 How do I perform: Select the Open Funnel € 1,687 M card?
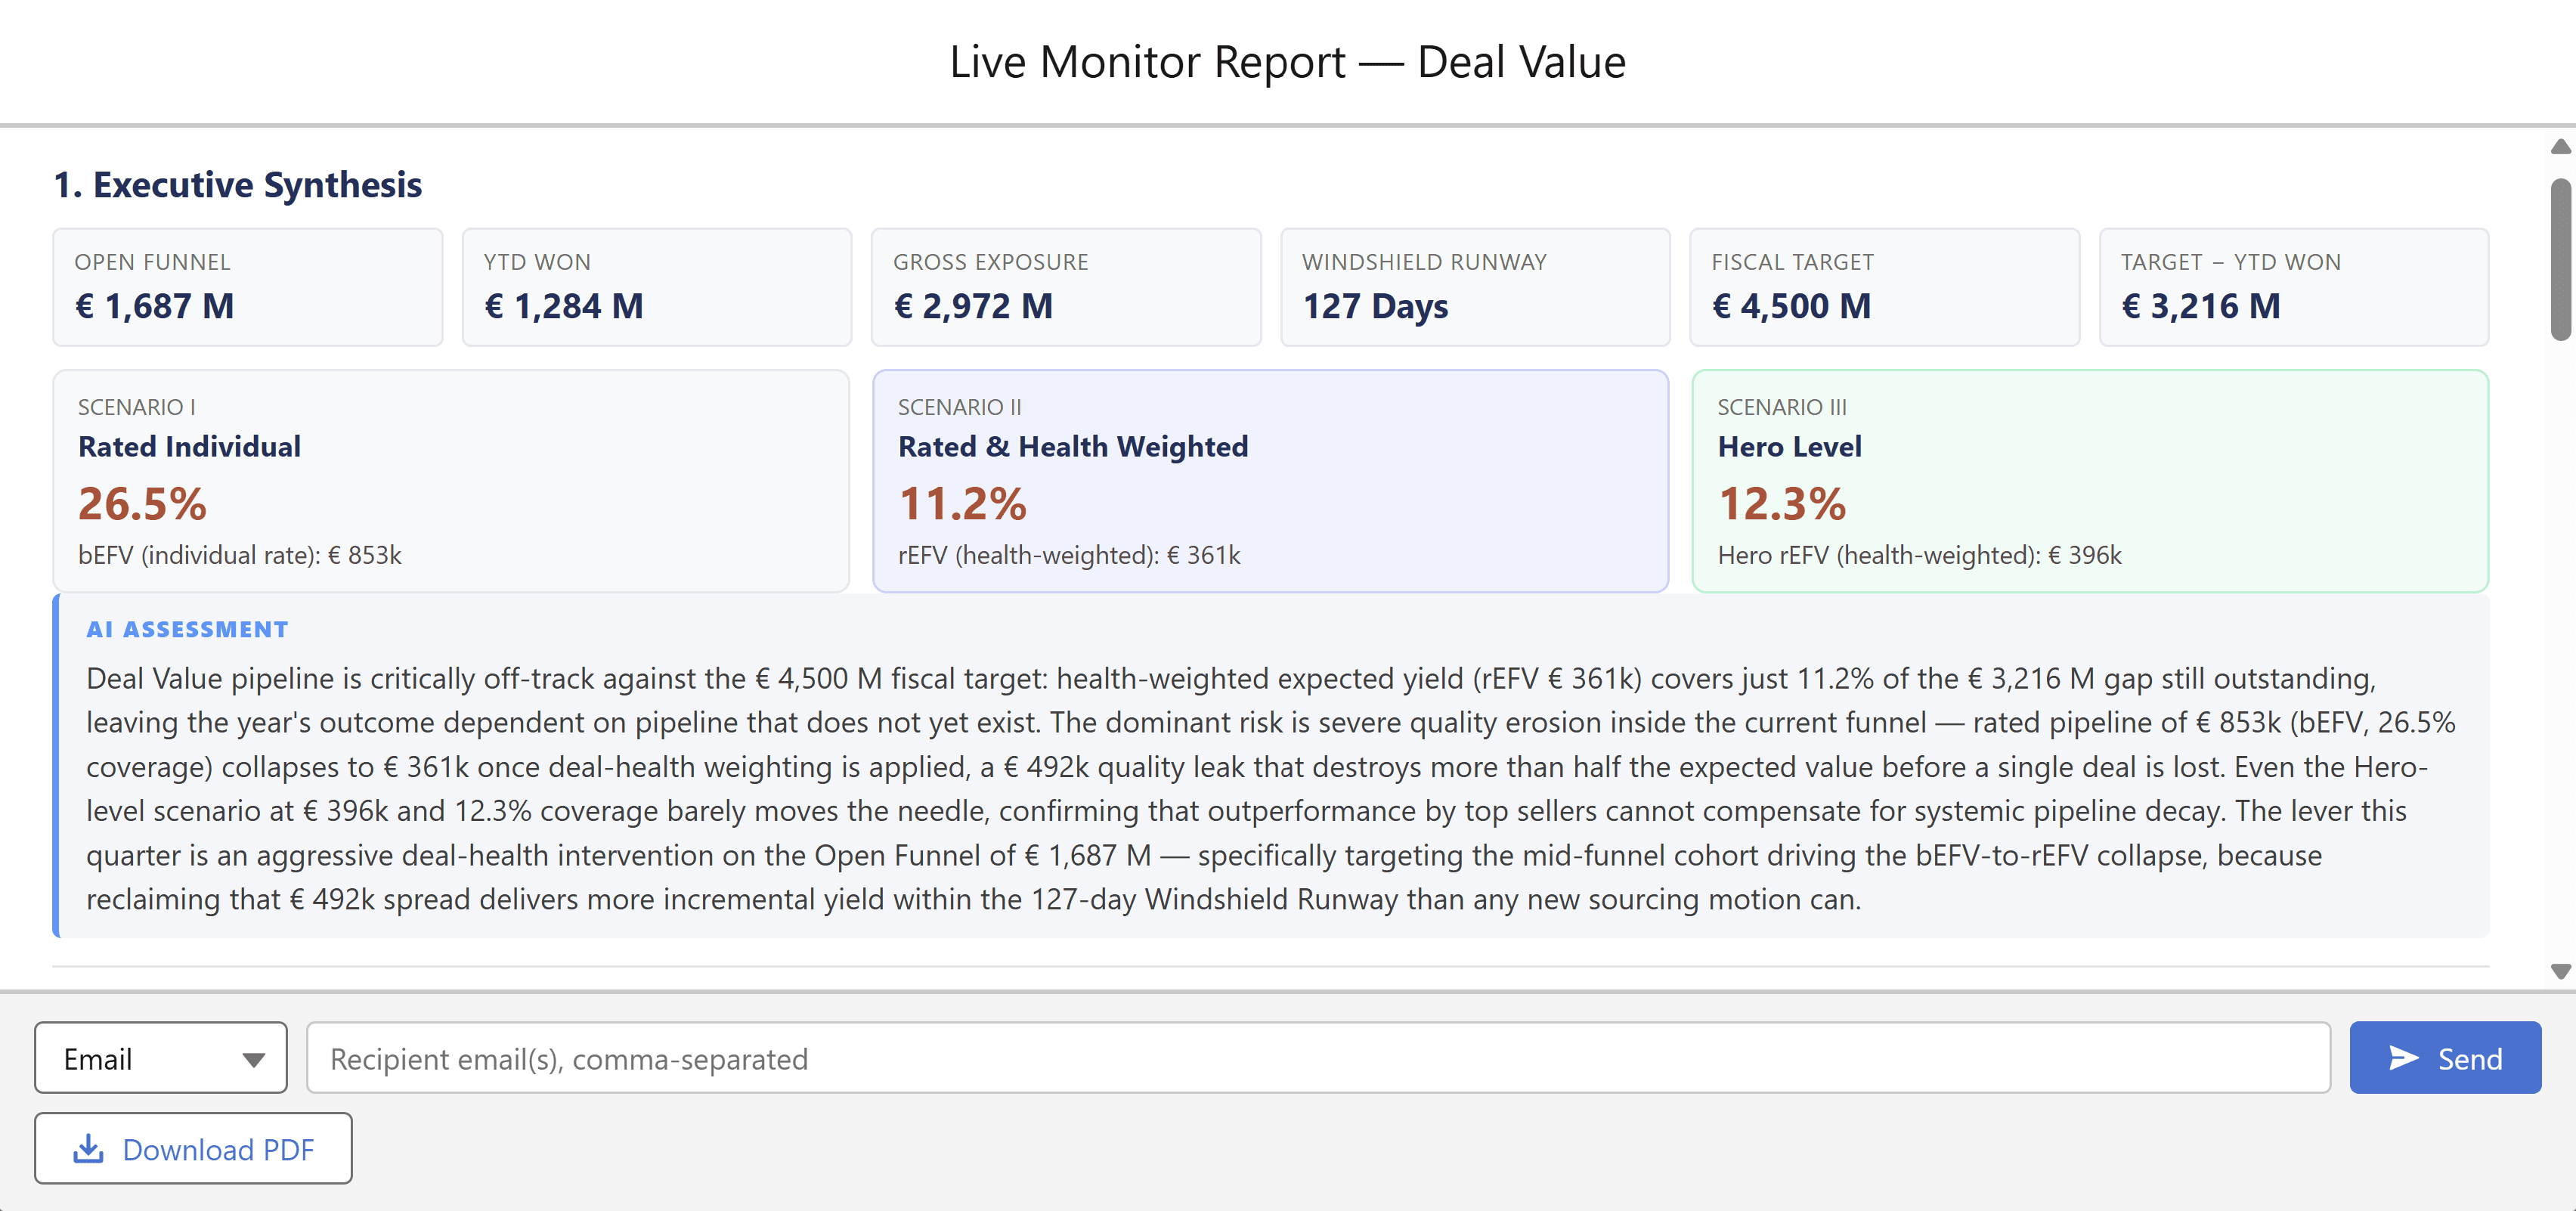click(x=248, y=287)
